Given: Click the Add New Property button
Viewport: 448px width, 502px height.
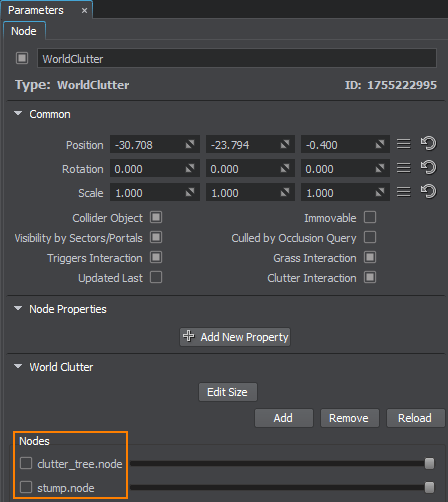Looking at the screenshot, I should click(x=235, y=337).
